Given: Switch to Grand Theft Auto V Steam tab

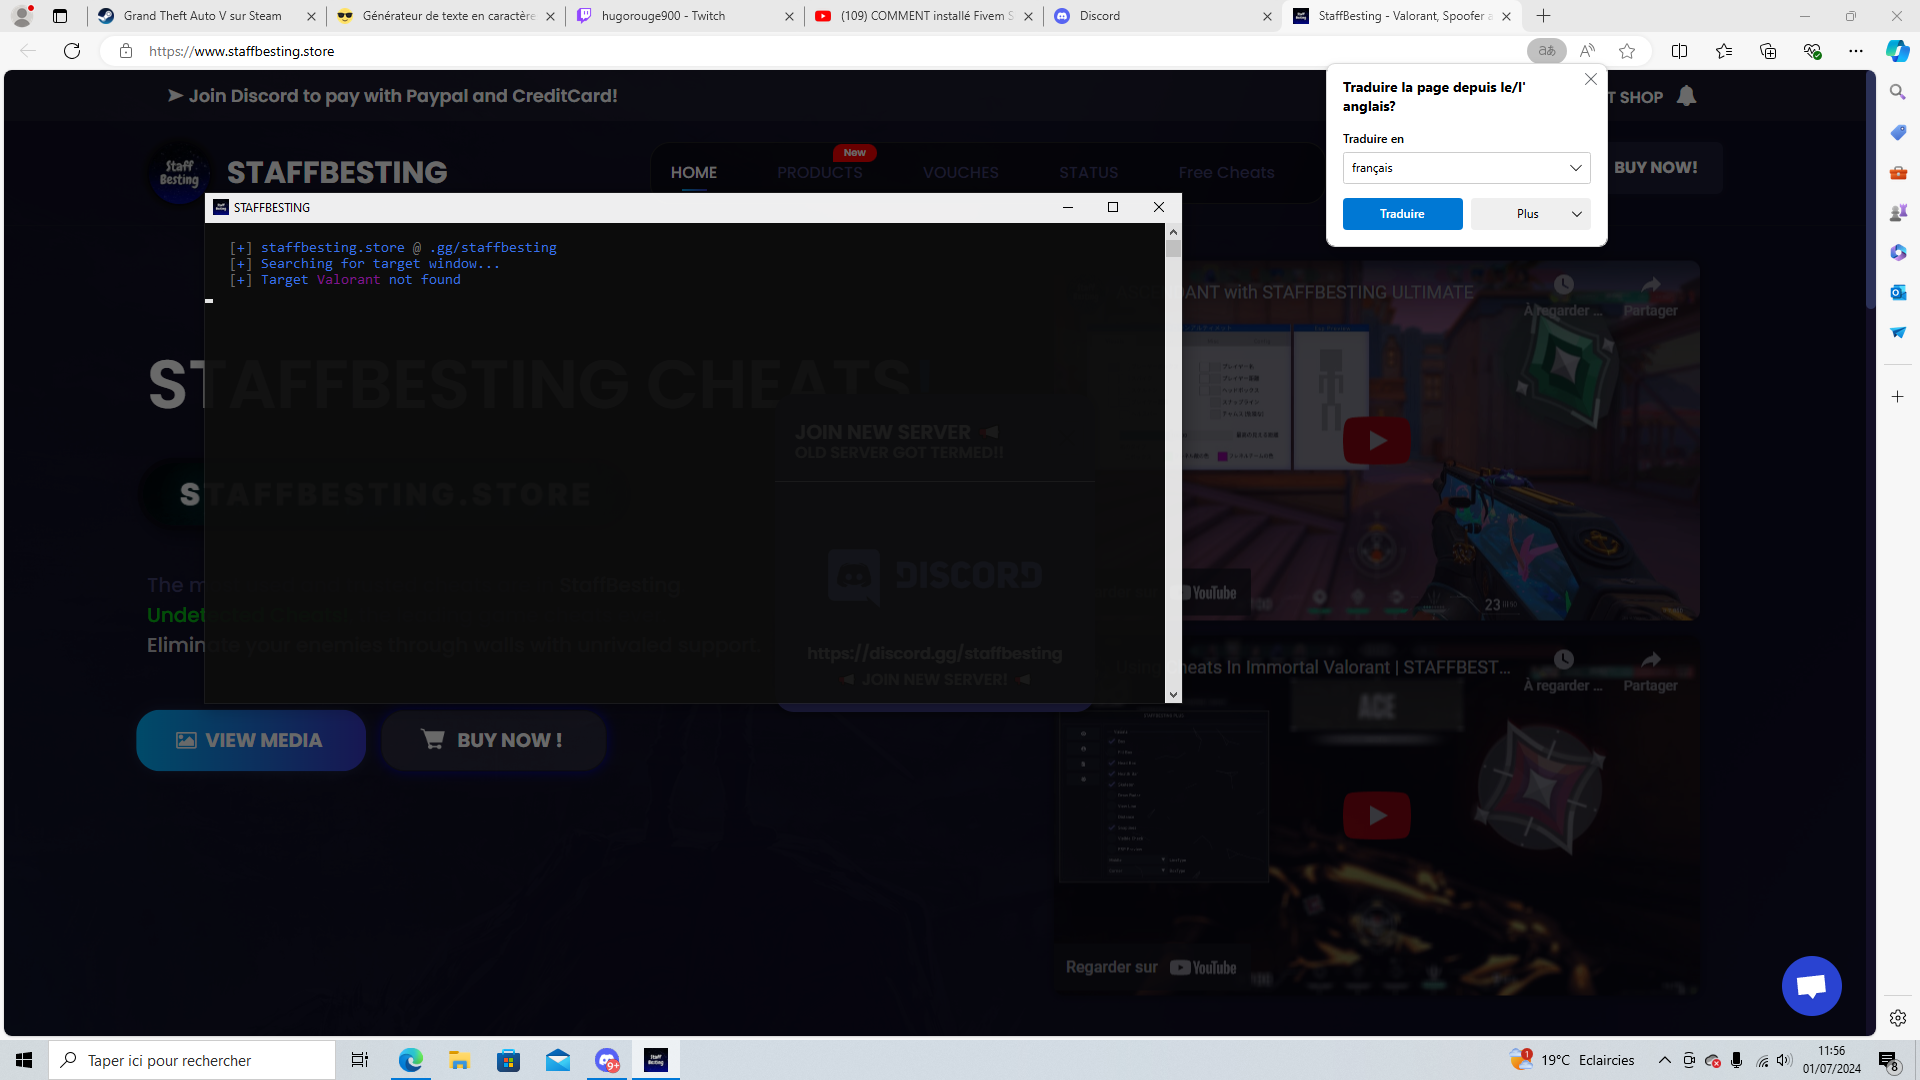Looking at the screenshot, I should tap(208, 16).
